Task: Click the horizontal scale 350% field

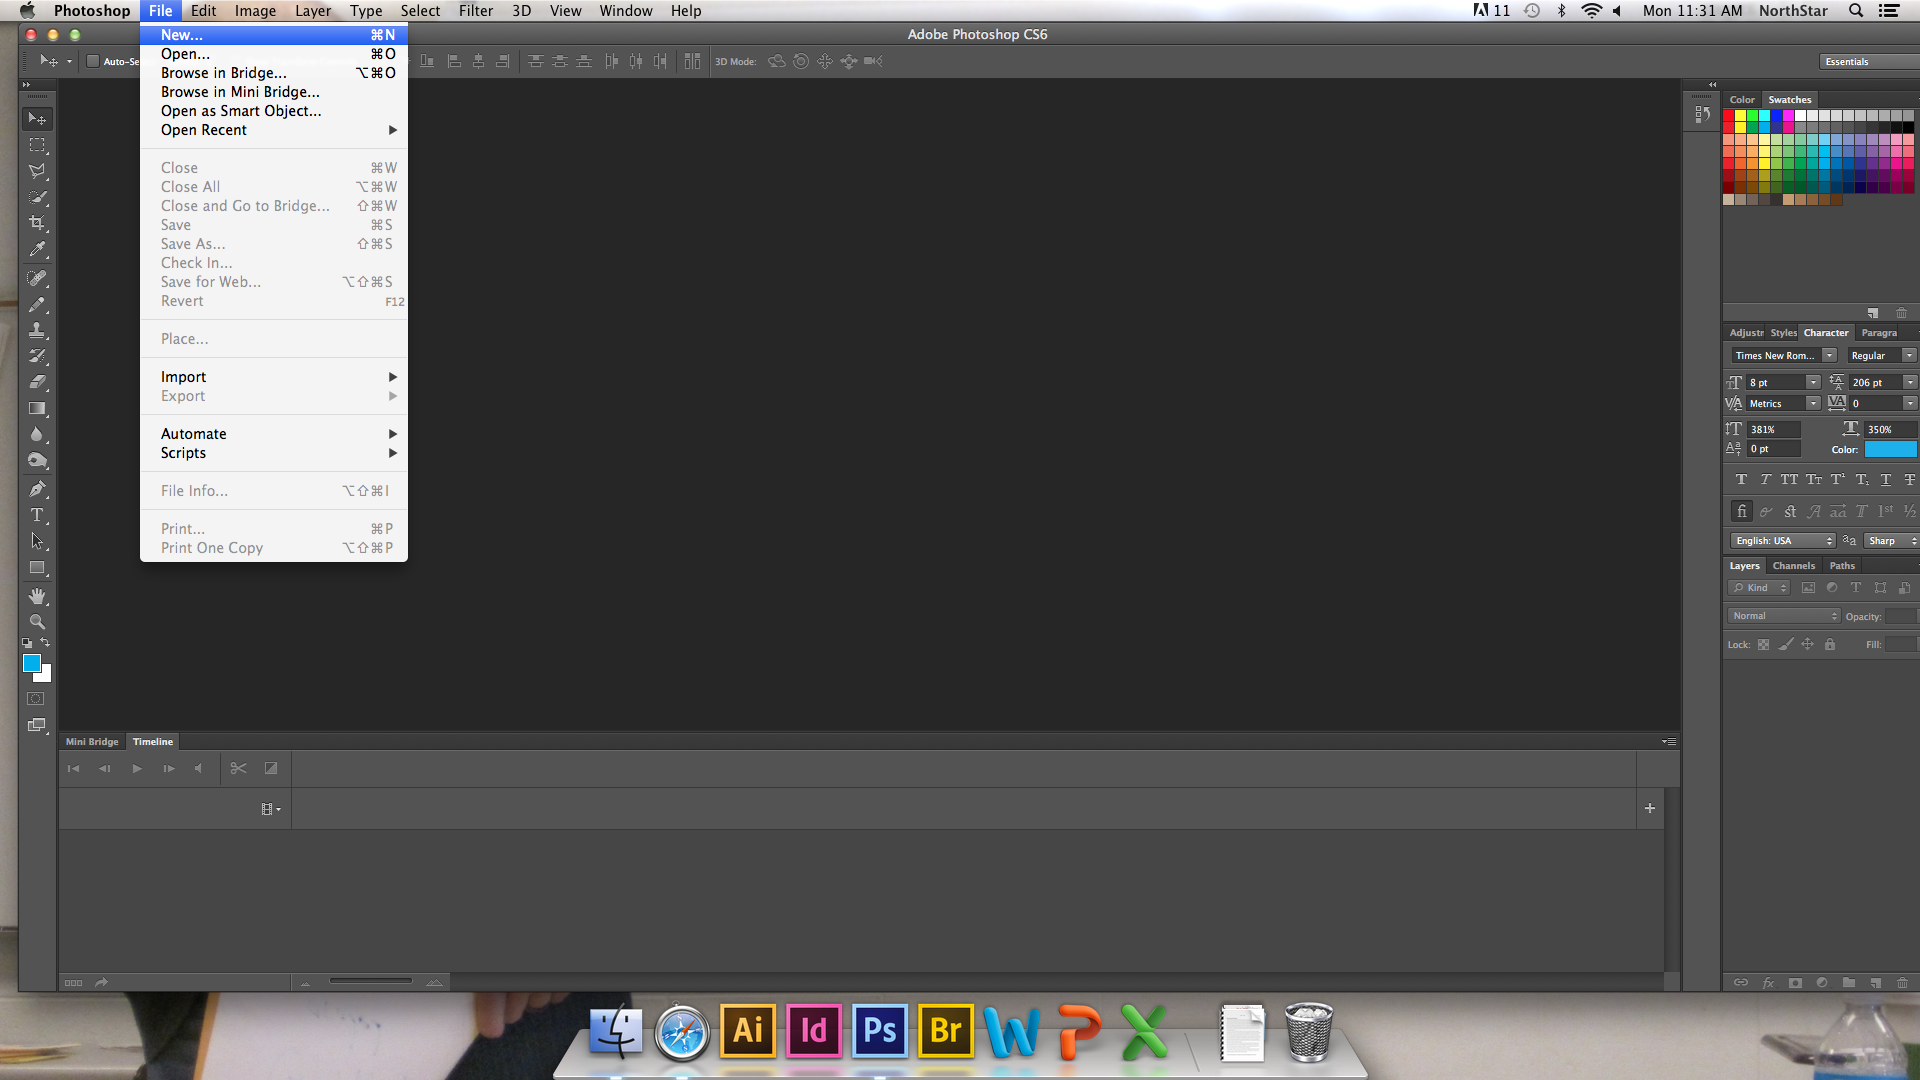Action: [1891, 429]
